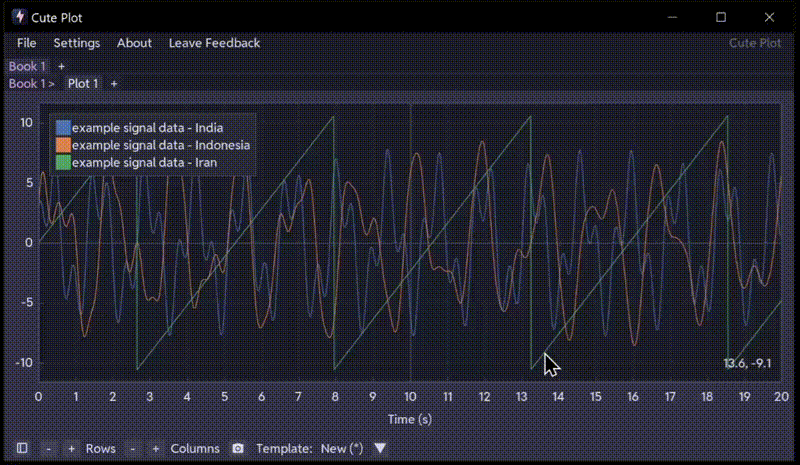Open the File menu
The height and width of the screenshot is (465, 800).
point(27,43)
